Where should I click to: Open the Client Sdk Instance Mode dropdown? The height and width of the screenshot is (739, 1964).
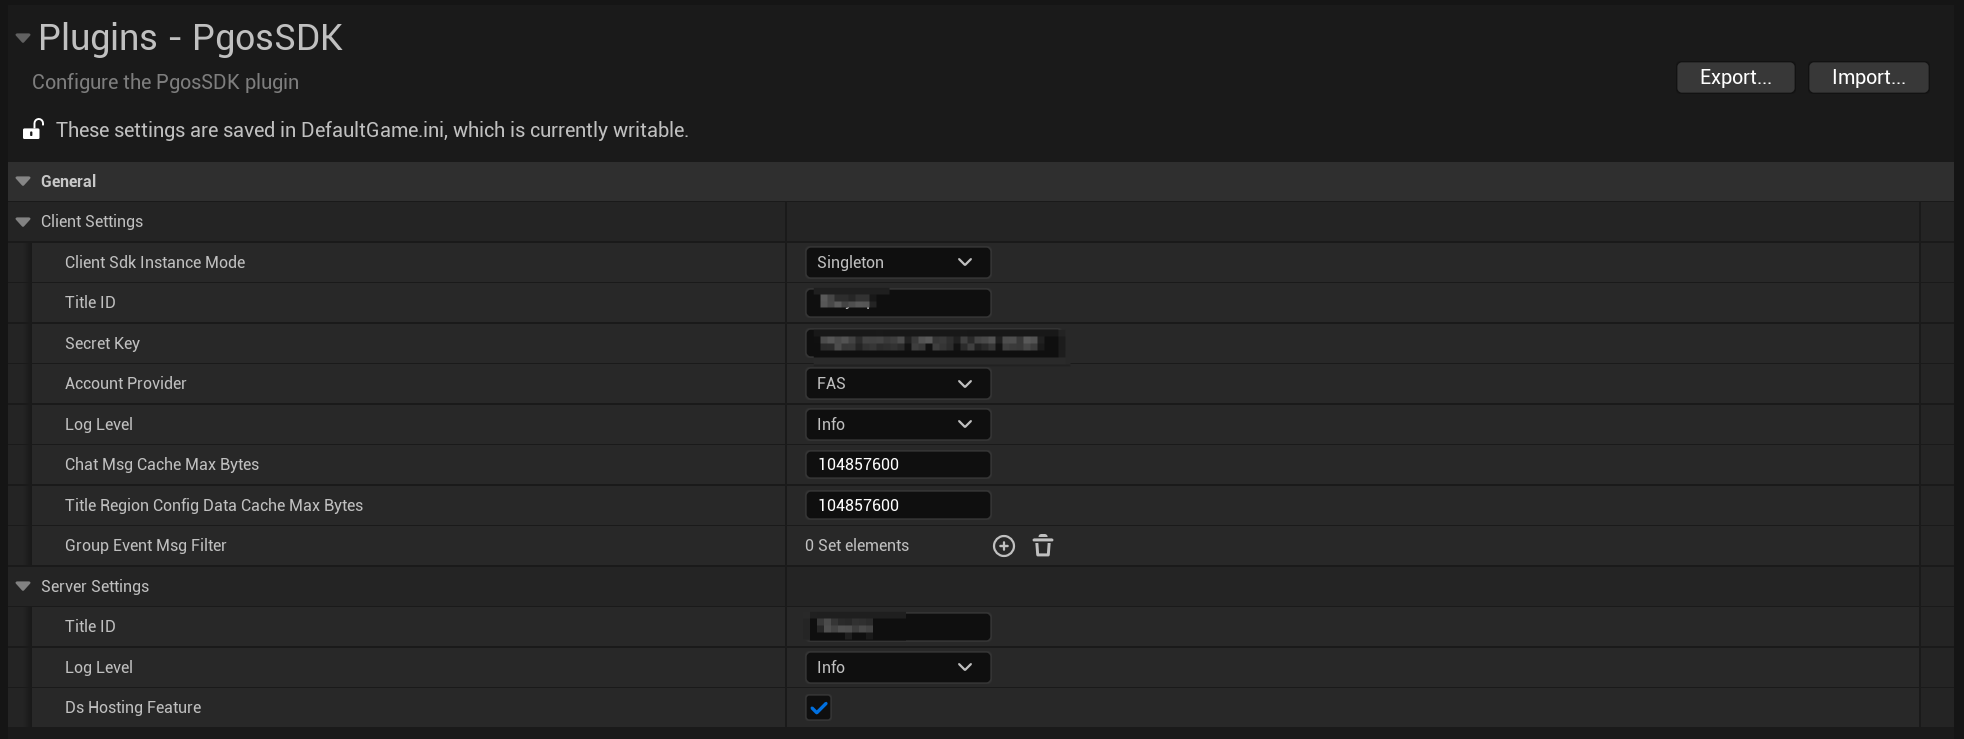coord(898,262)
